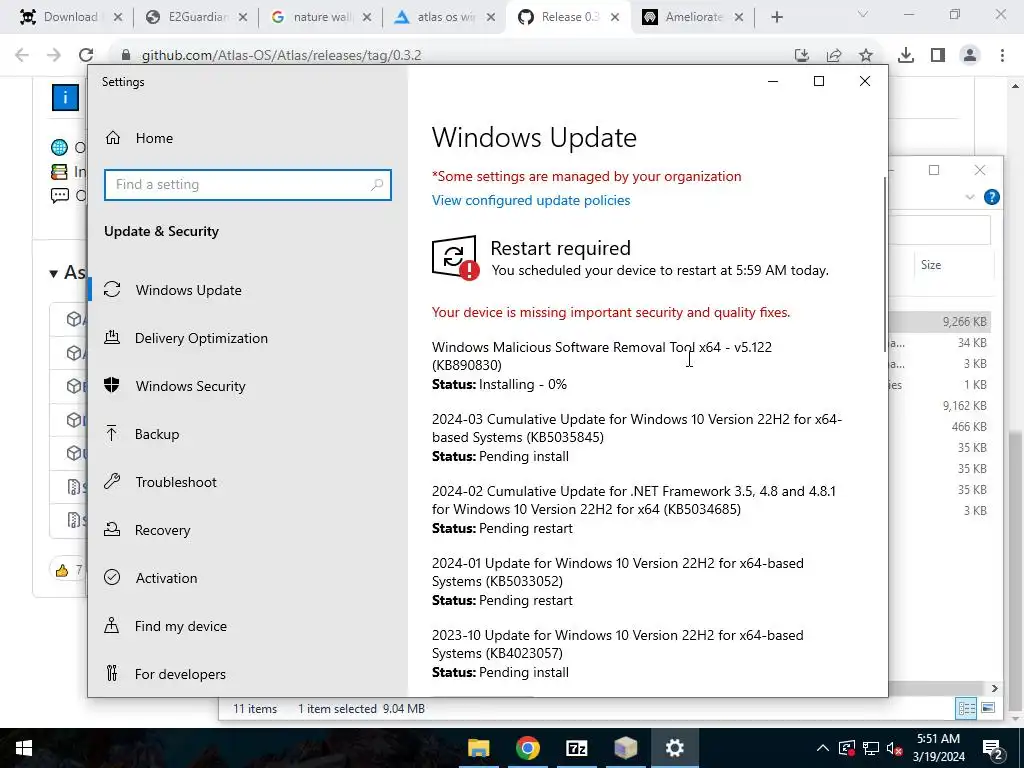Click the Settings window vertical scrollbar
The width and height of the screenshot is (1024, 768).
pos(886,264)
